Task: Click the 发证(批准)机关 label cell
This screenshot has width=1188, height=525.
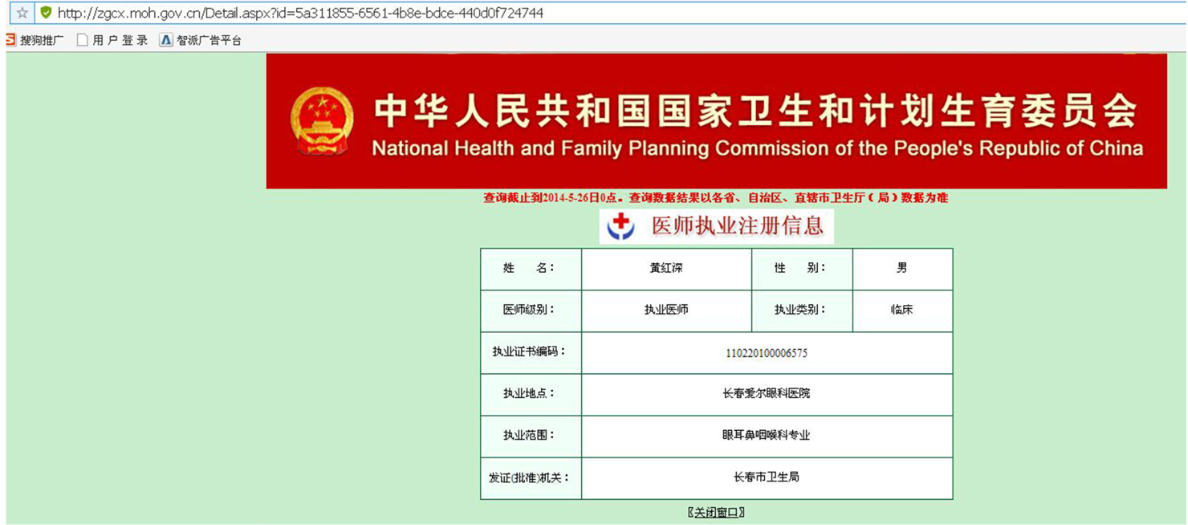Action: click(531, 478)
